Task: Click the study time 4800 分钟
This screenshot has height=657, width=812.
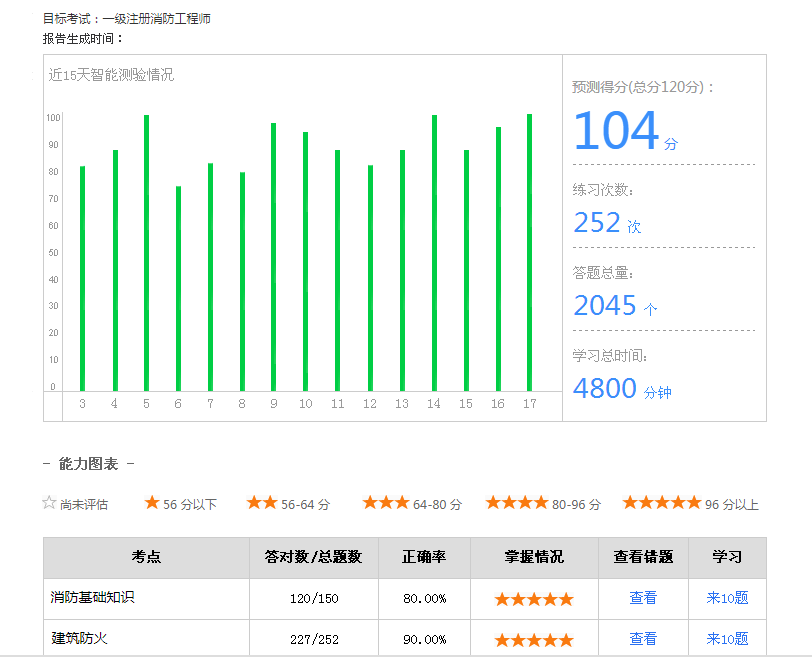Action: [x=622, y=389]
